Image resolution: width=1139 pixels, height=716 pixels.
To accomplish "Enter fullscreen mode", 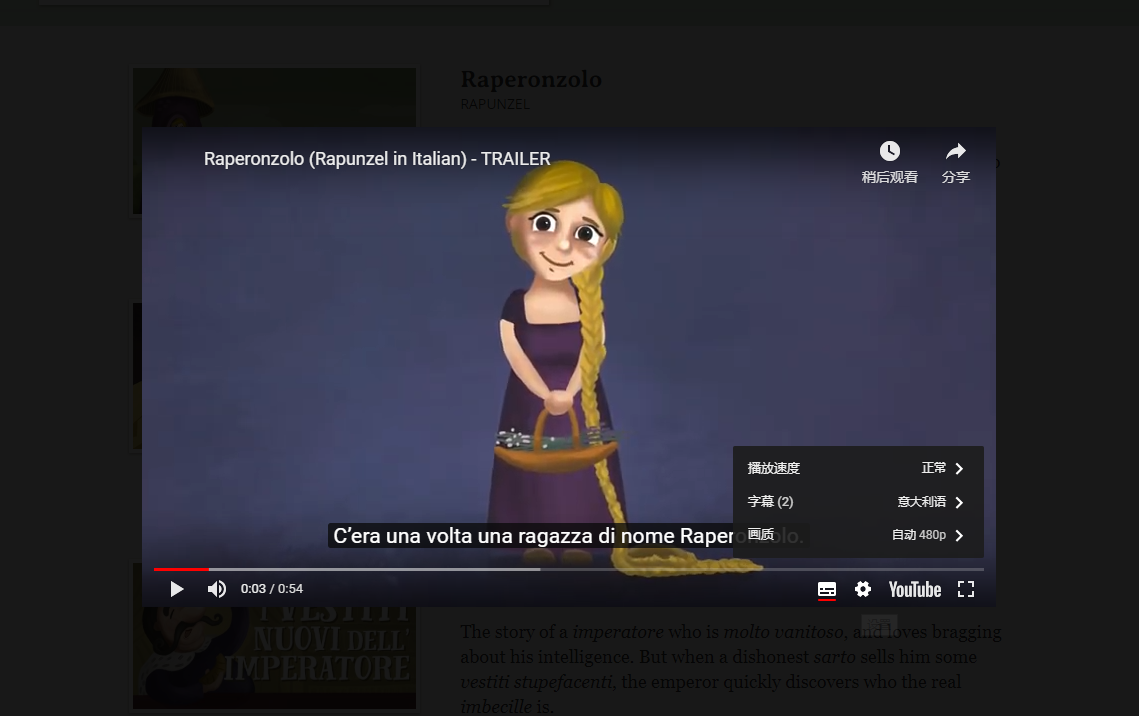I will tap(965, 589).
